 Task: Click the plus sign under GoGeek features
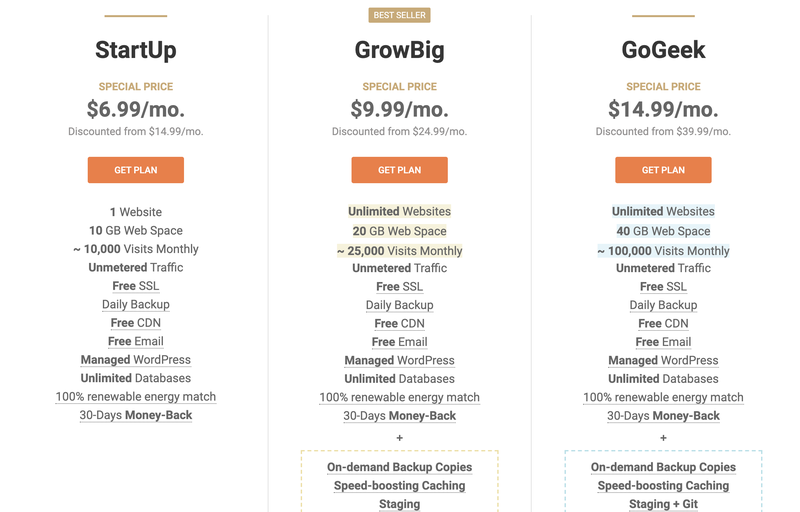(x=663, y=438)
